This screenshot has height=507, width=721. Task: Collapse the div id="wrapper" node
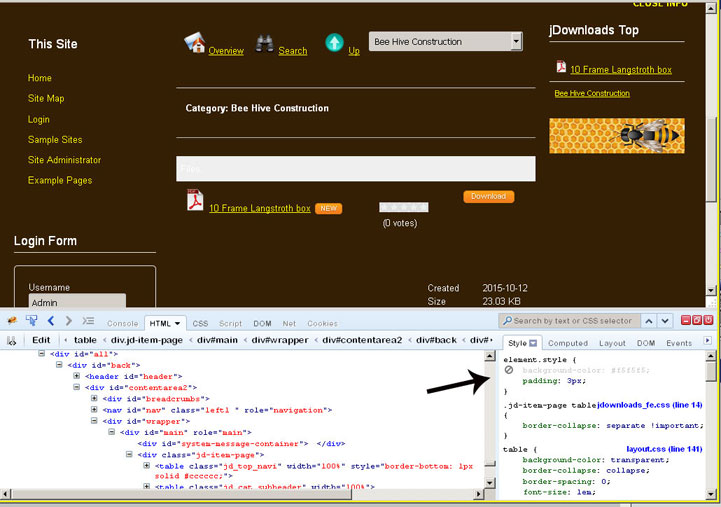click(94, 421)
